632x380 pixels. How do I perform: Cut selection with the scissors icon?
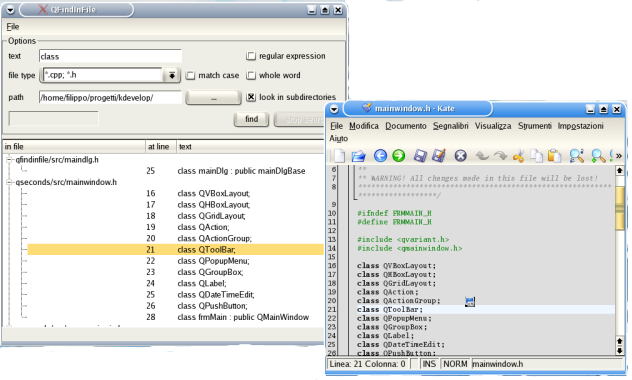coord(518,156)
